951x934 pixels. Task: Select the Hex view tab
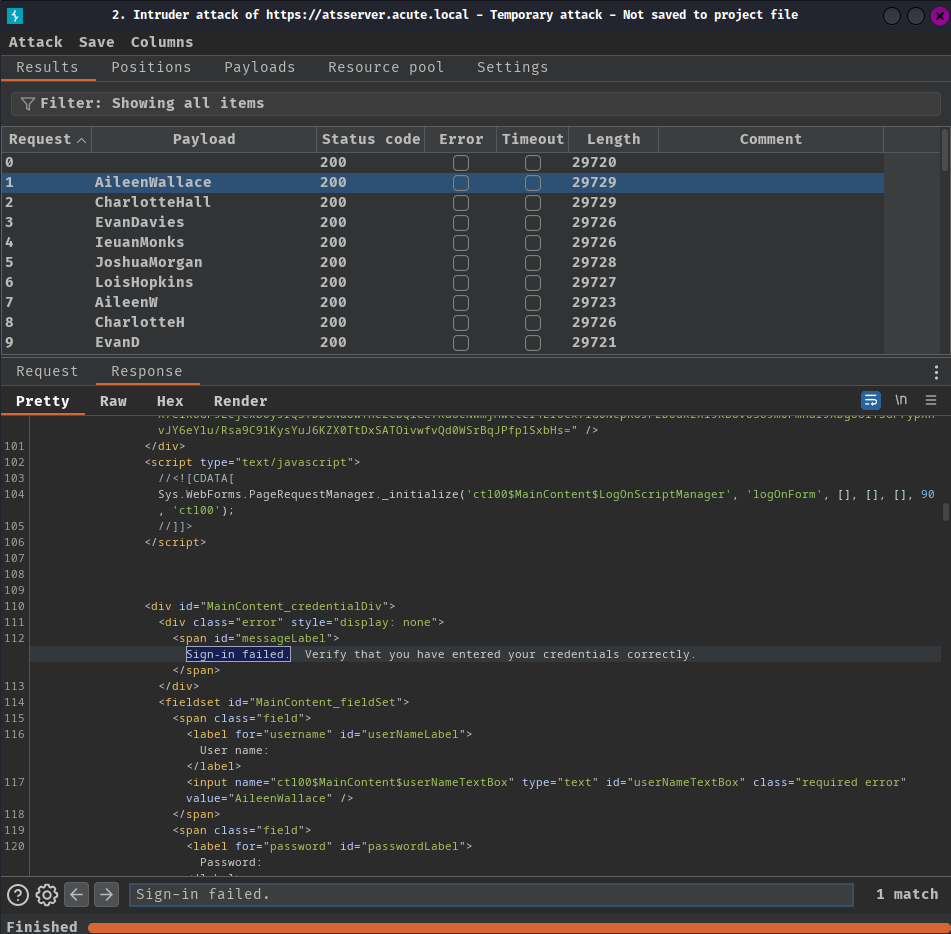(170, 401)
